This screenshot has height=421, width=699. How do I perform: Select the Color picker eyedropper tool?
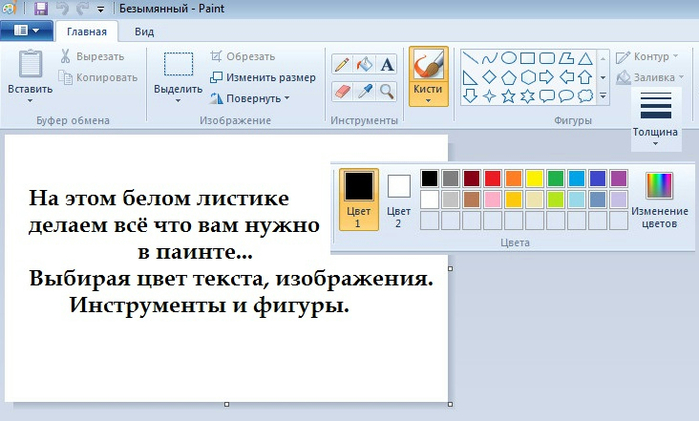coord(364,92)
